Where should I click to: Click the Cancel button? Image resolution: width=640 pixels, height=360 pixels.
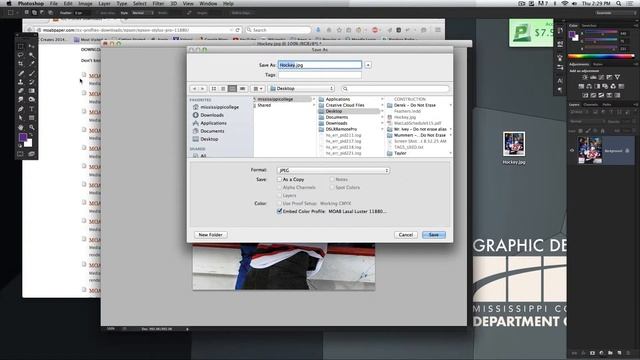click(x=406, y=235)
